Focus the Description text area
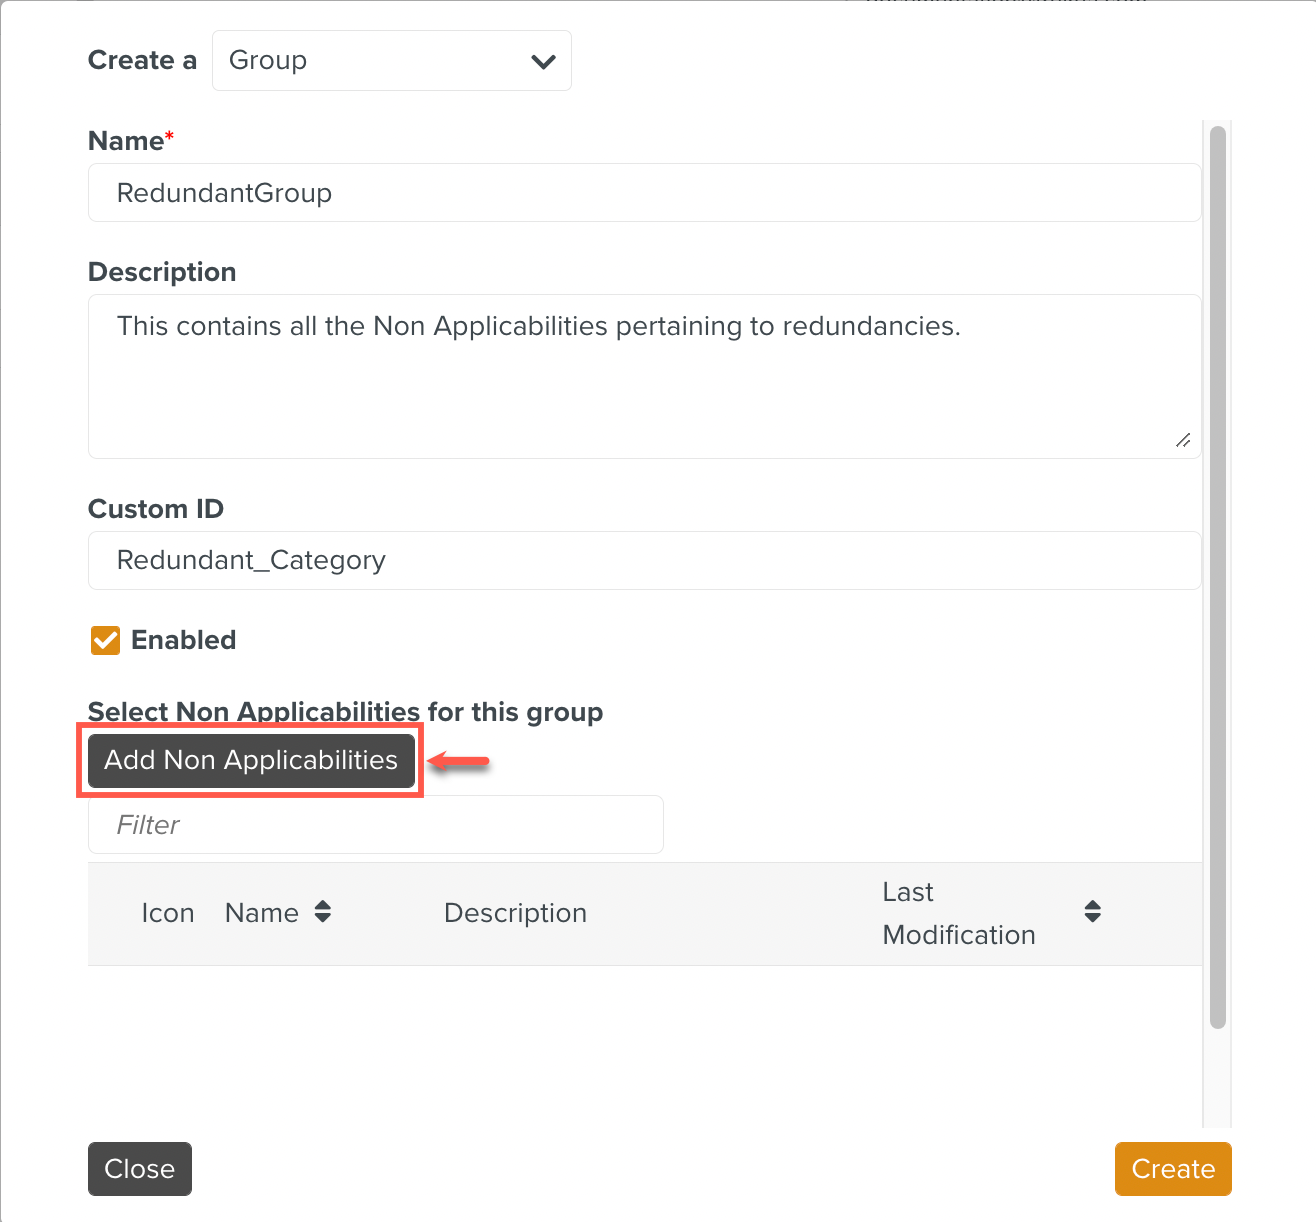Screen dimensions: 1316x1222 click(x=644, y=376)
